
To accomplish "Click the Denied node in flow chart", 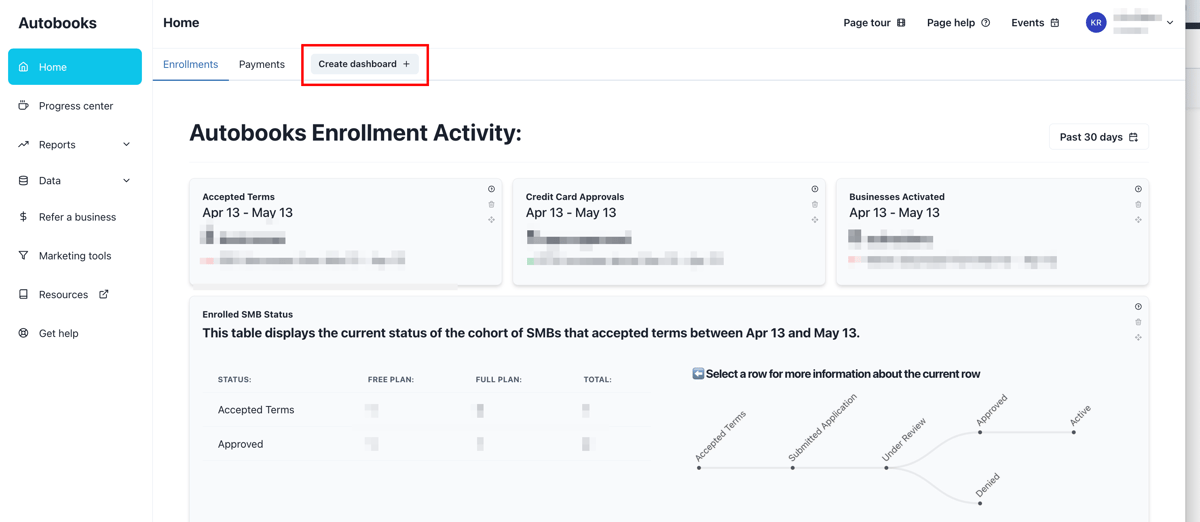I will 980,503.
